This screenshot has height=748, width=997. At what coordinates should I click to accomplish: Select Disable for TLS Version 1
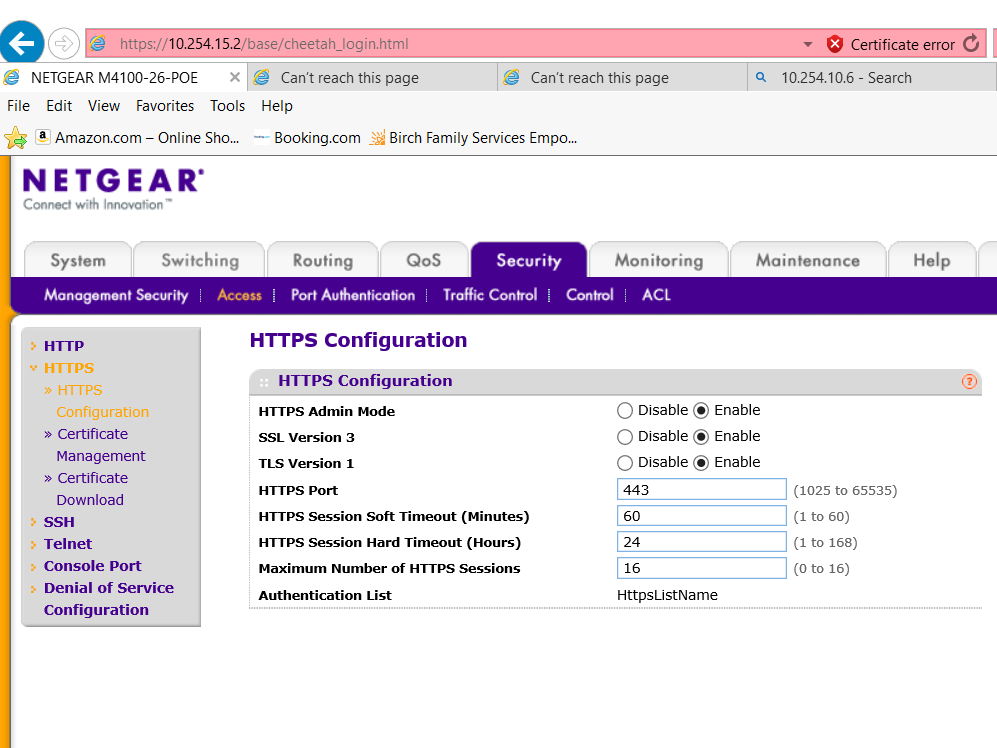pos(624,463)
